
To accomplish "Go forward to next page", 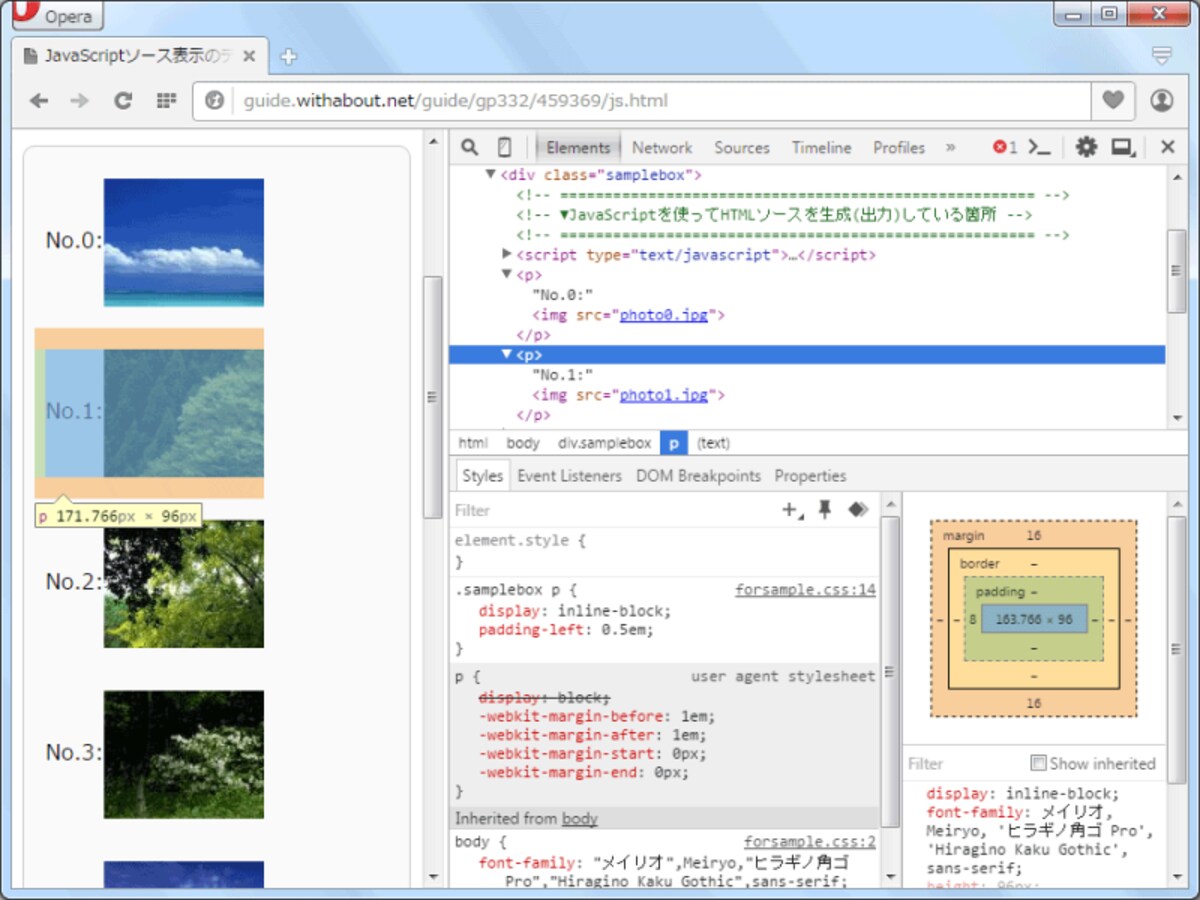I will click(x=80, y=100).
